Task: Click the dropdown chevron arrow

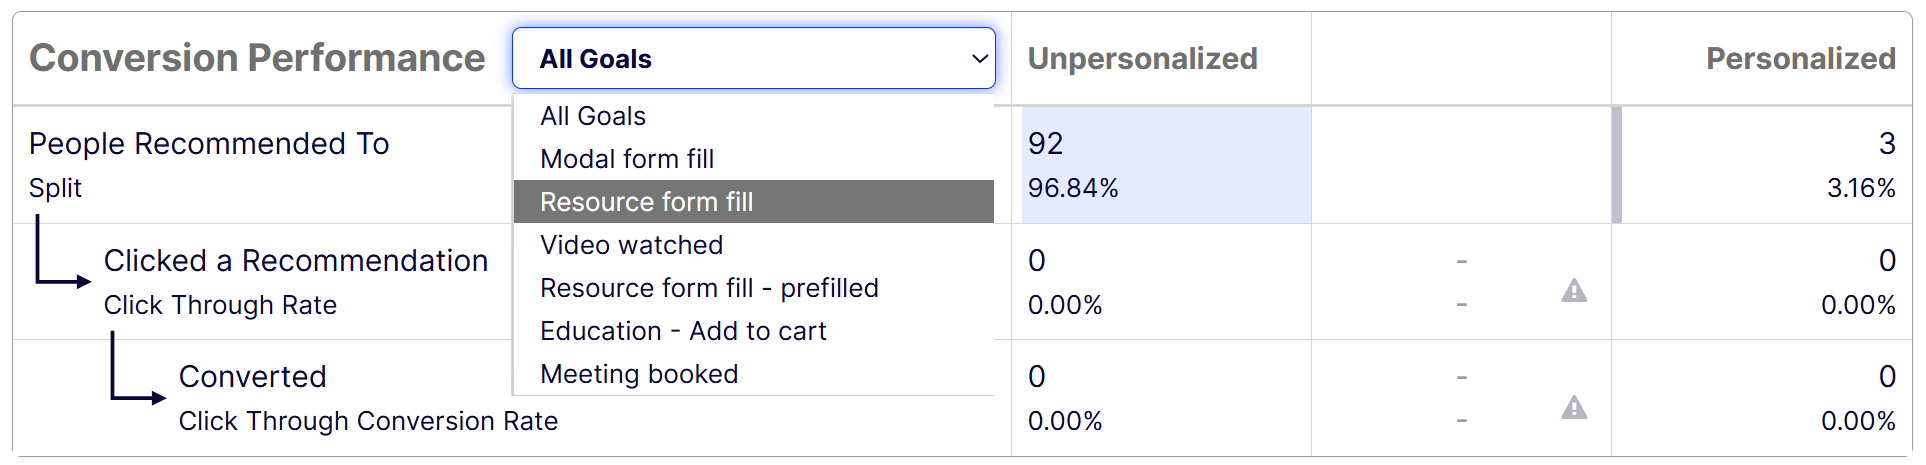Action: tap(980, 59)
